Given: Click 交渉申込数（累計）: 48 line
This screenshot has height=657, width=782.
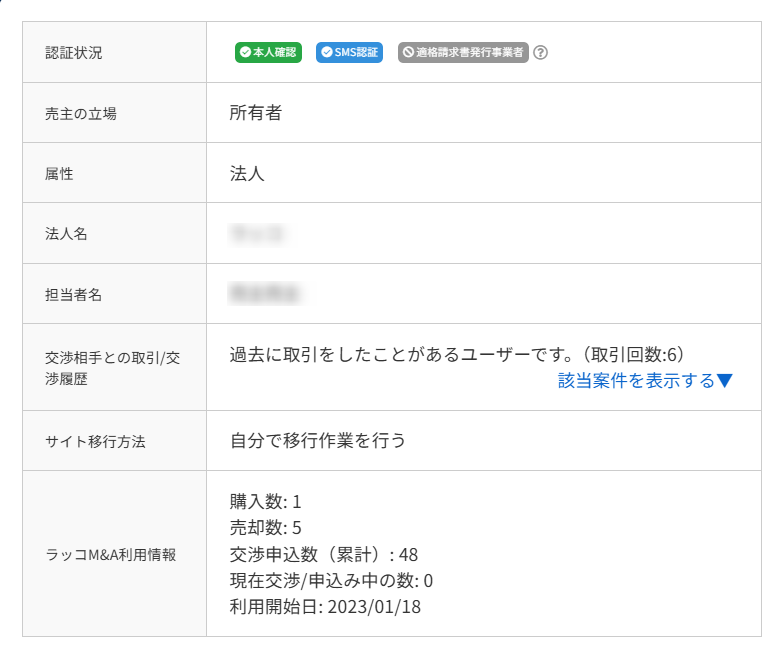Looking at the screenshot, I should 324,555.
